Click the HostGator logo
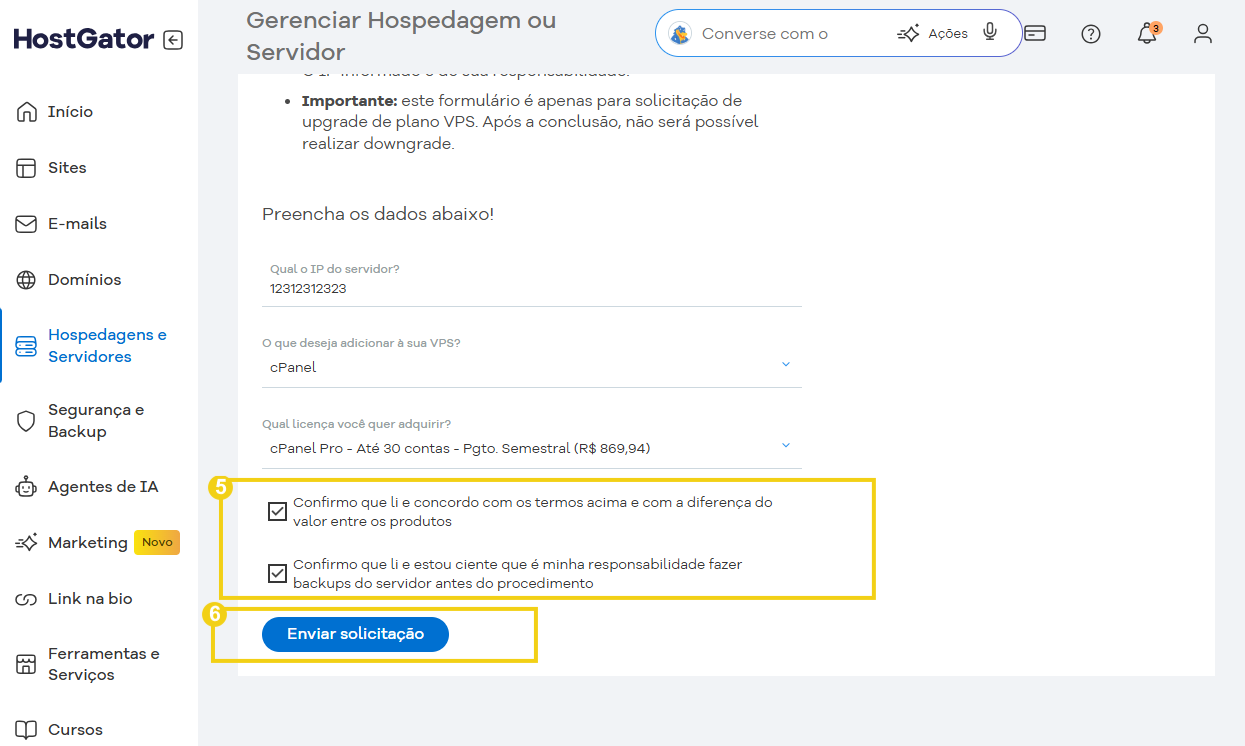The image size is (1245, 746). (84, 40)
